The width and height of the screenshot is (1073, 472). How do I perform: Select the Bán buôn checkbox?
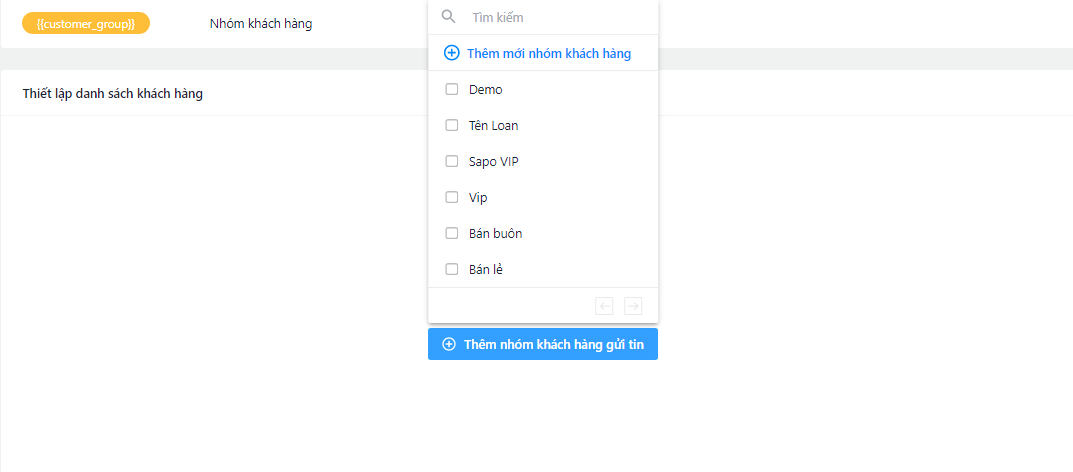click(x=452, y=233)
